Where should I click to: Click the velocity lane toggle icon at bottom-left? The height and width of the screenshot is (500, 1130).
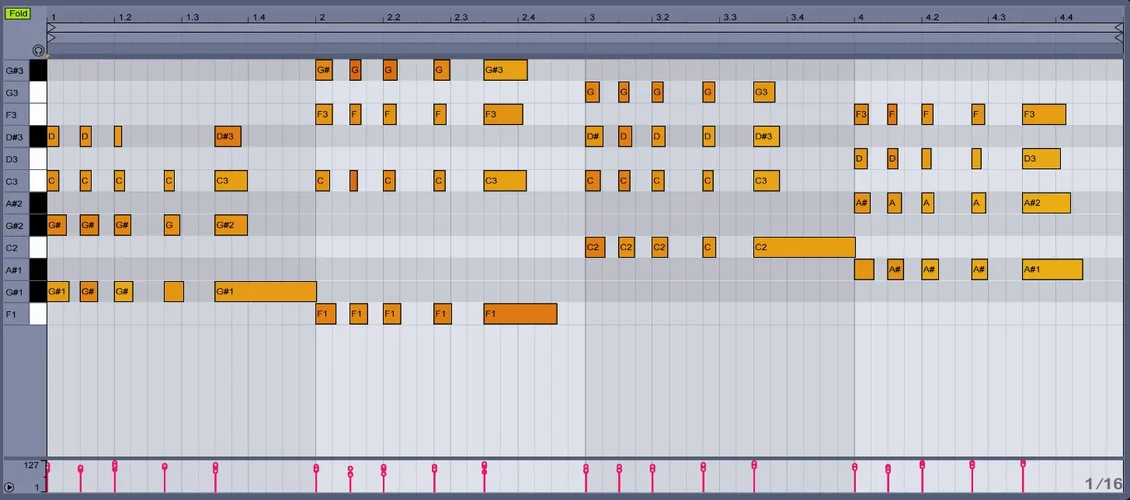point(9,487)
